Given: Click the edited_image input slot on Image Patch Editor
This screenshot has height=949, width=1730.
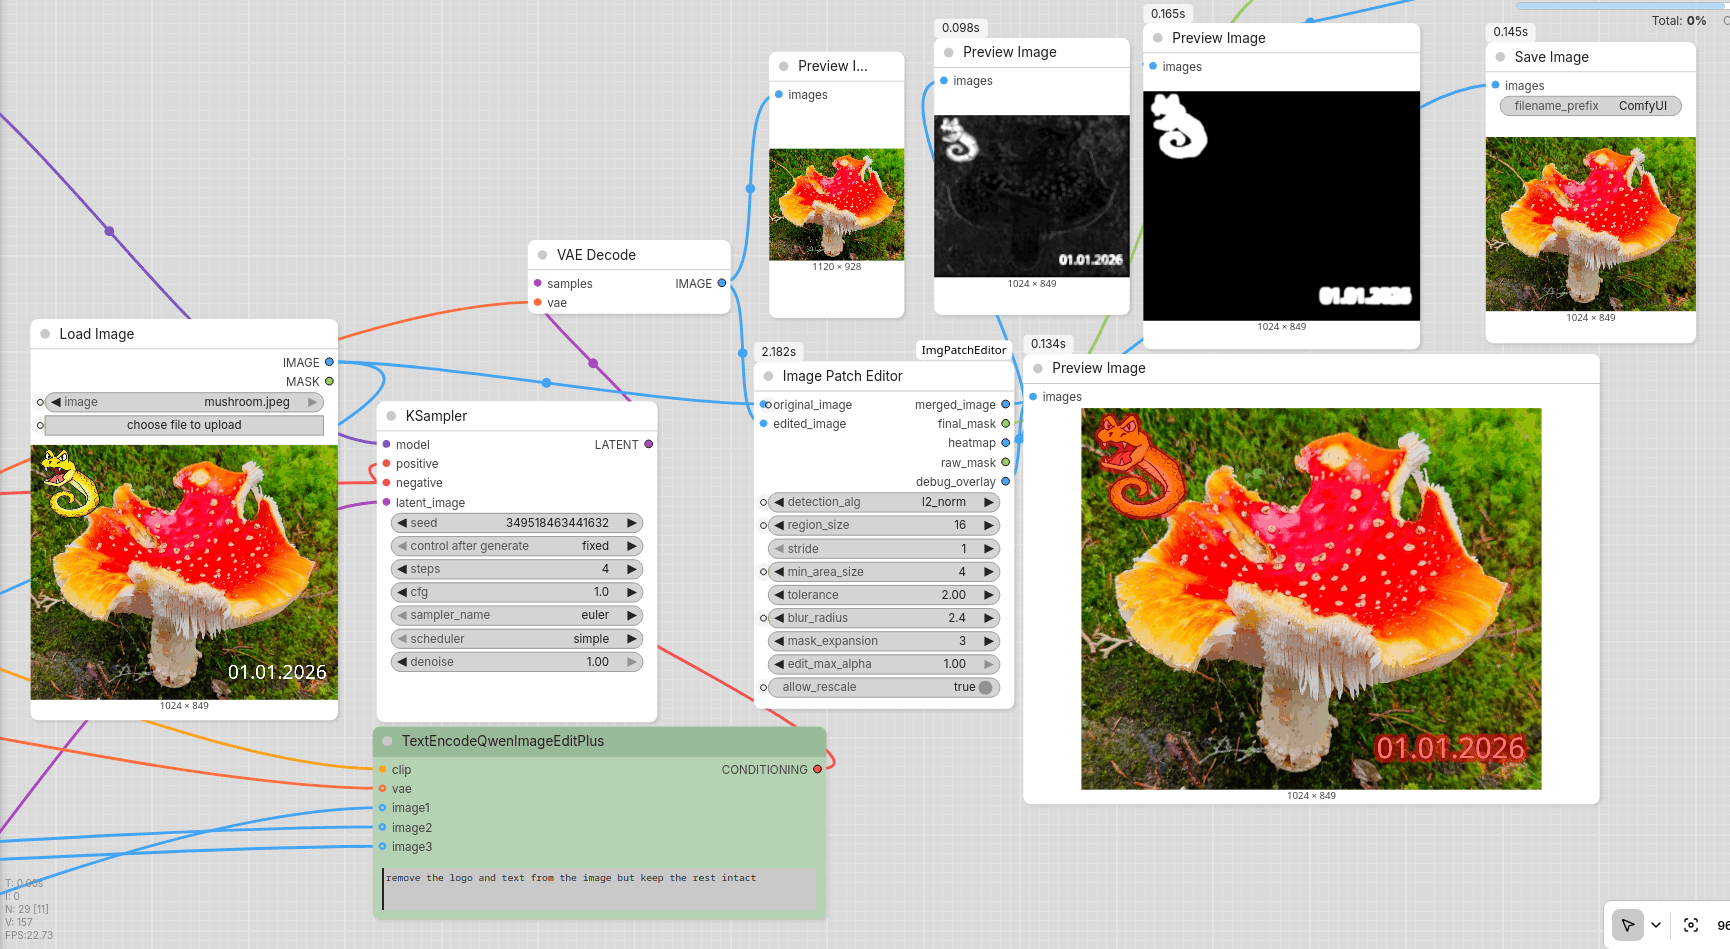Looking at the screenshot, I should [764, 423].
